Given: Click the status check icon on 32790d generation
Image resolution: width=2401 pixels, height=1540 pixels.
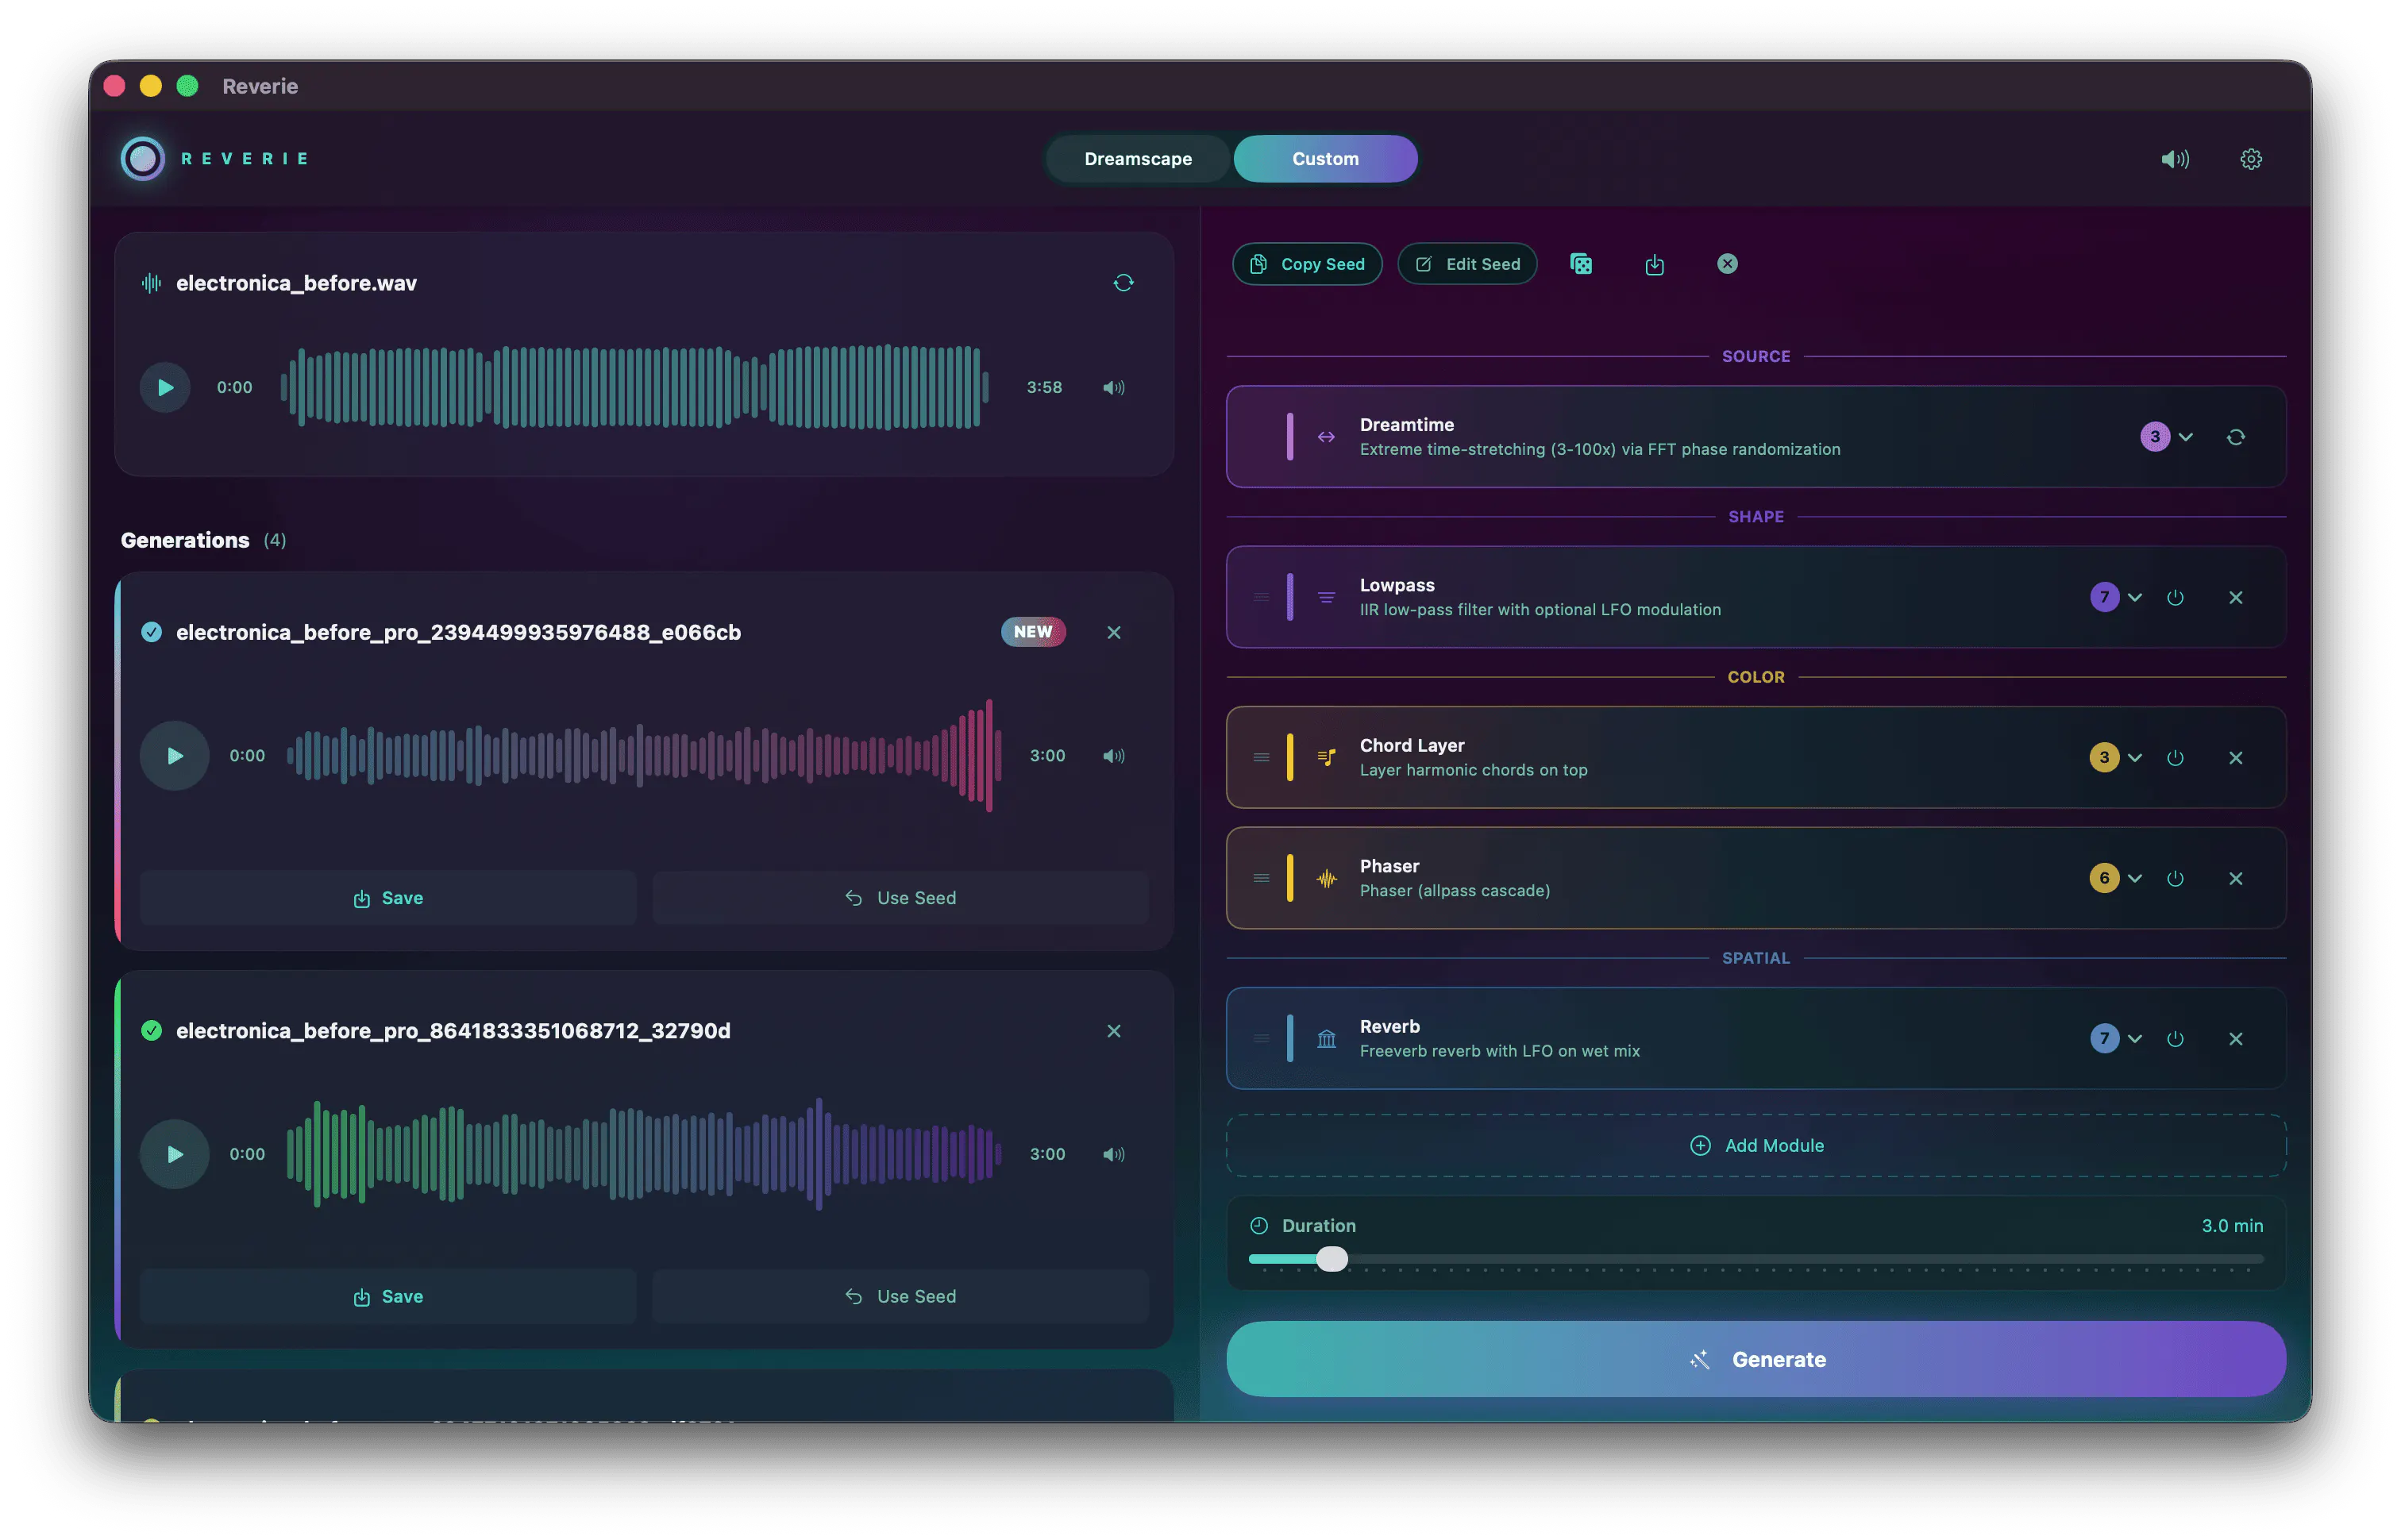Looking at the screenshot, I should click(x=151, y=1030).
